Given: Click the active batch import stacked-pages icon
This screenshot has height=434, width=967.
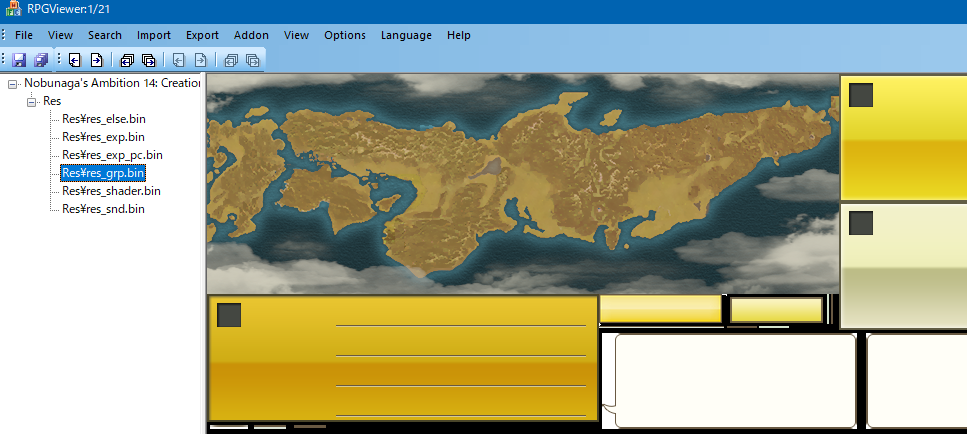Looking at the screenshot, I should pyautogui.click(x=127, y=60).
